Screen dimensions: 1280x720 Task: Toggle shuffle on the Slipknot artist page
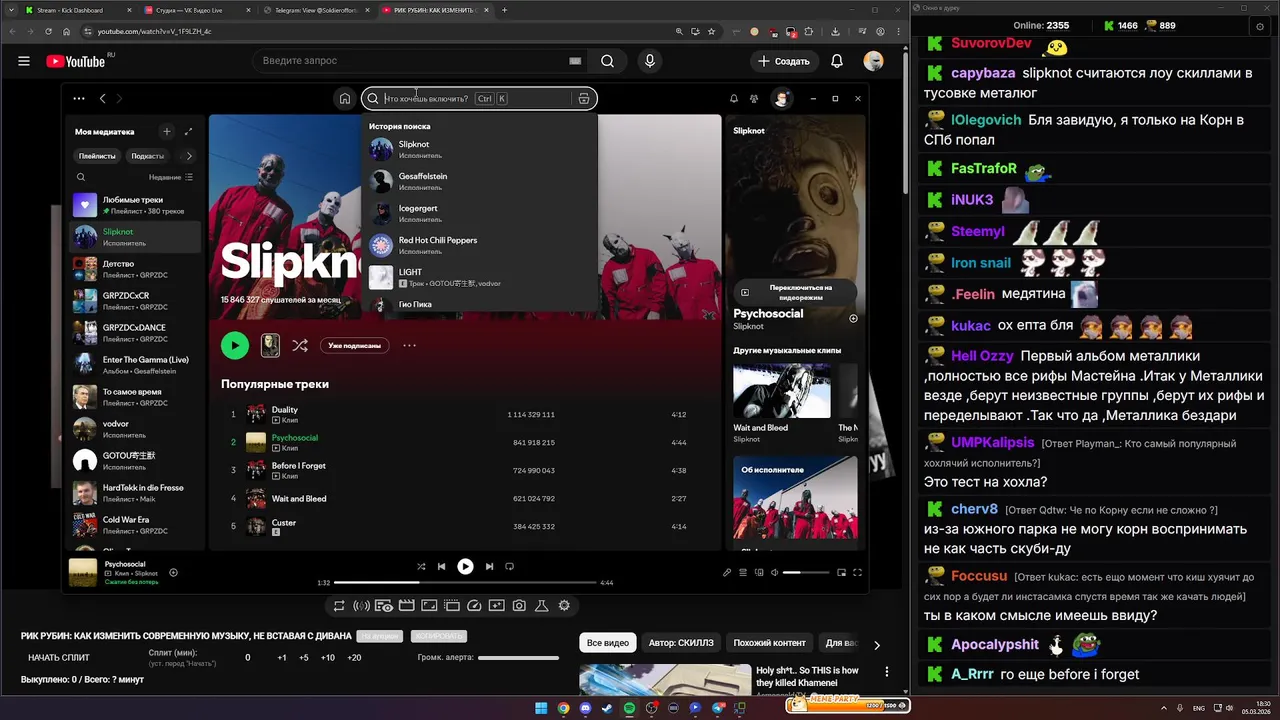299,345
